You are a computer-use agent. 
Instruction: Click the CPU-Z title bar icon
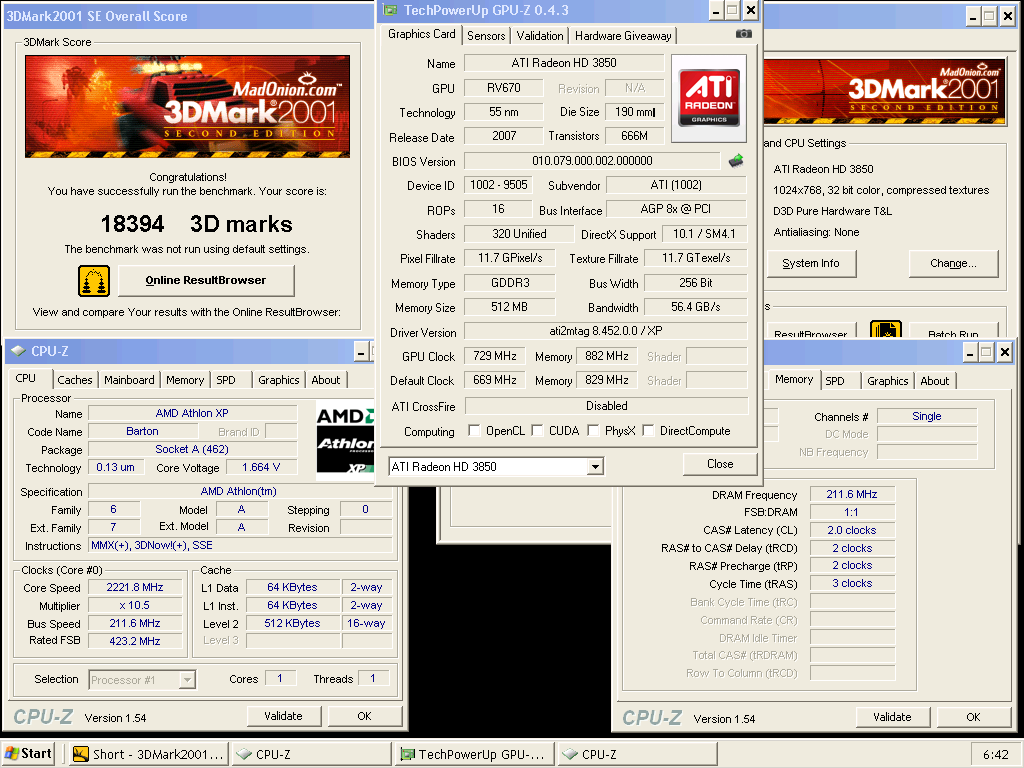tap(18, 351)
